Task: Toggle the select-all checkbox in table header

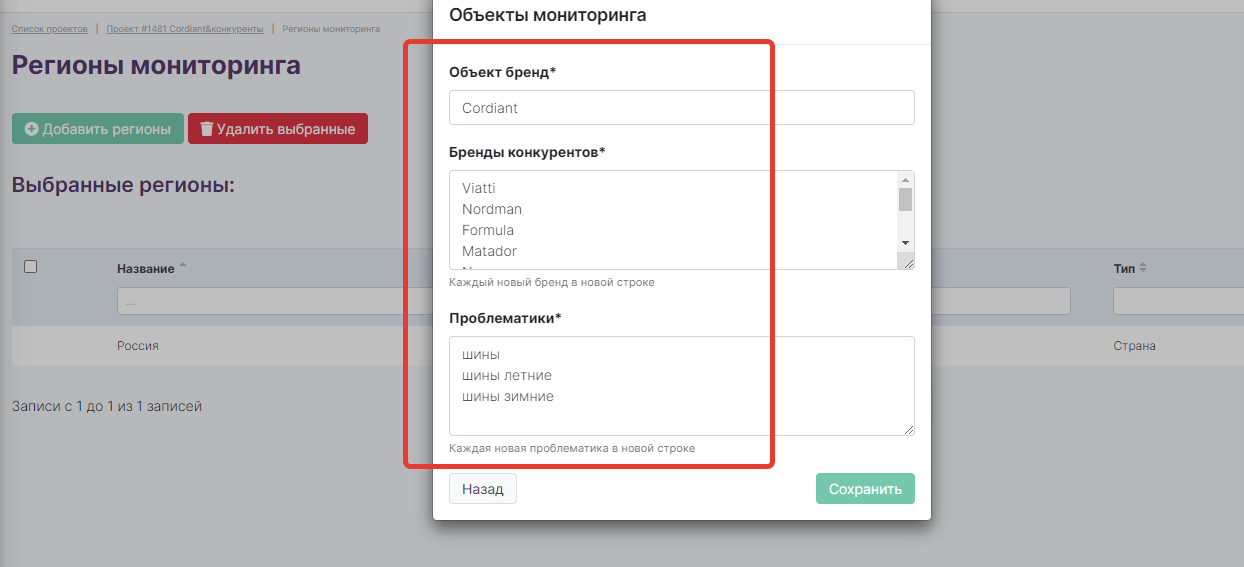Action: (30, 266)
